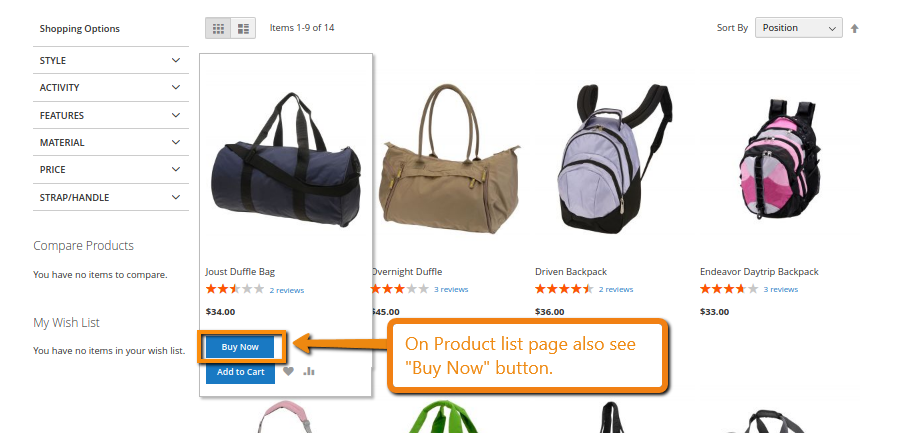
Task: Switch to list view mode
Action: pyautogui.click(x=243, y=28)
